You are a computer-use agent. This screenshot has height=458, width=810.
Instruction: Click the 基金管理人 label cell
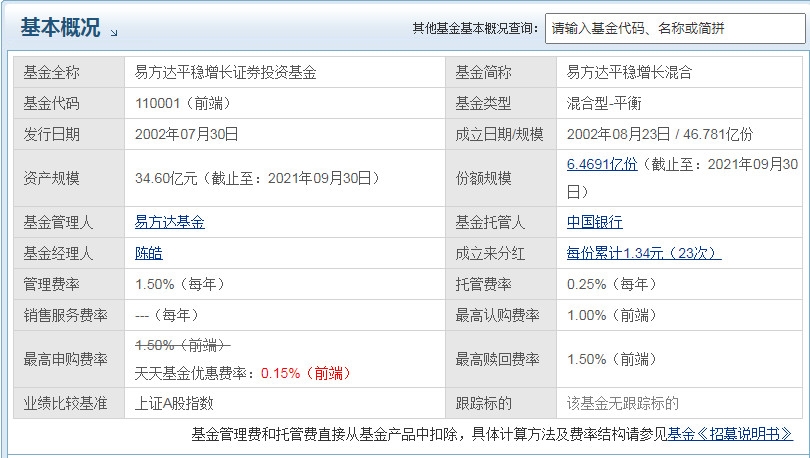69,222
